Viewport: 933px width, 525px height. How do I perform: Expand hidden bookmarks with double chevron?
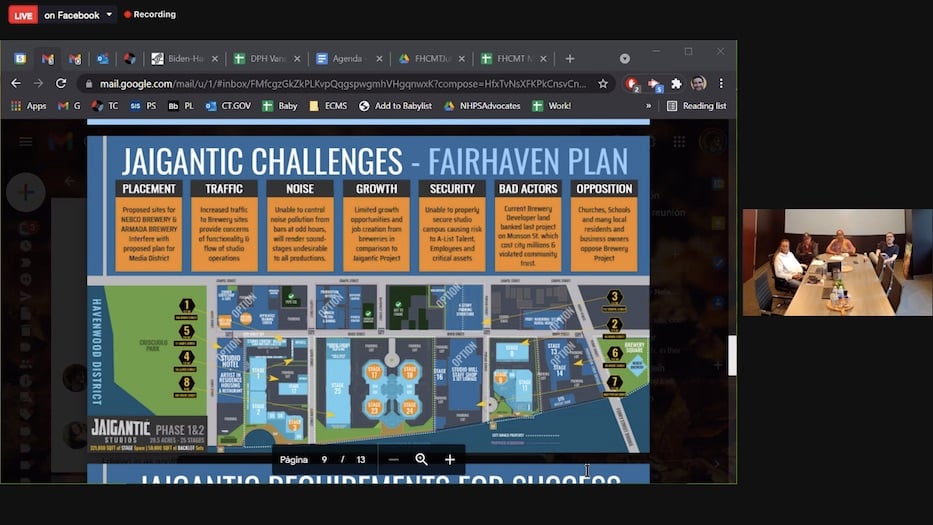click(x=648, y=106)
